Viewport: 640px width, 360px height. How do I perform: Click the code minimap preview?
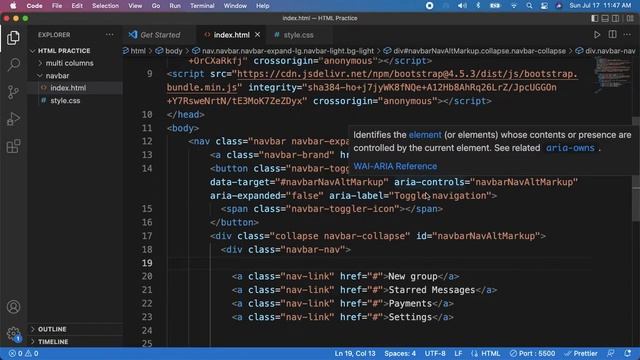[612, 75]
